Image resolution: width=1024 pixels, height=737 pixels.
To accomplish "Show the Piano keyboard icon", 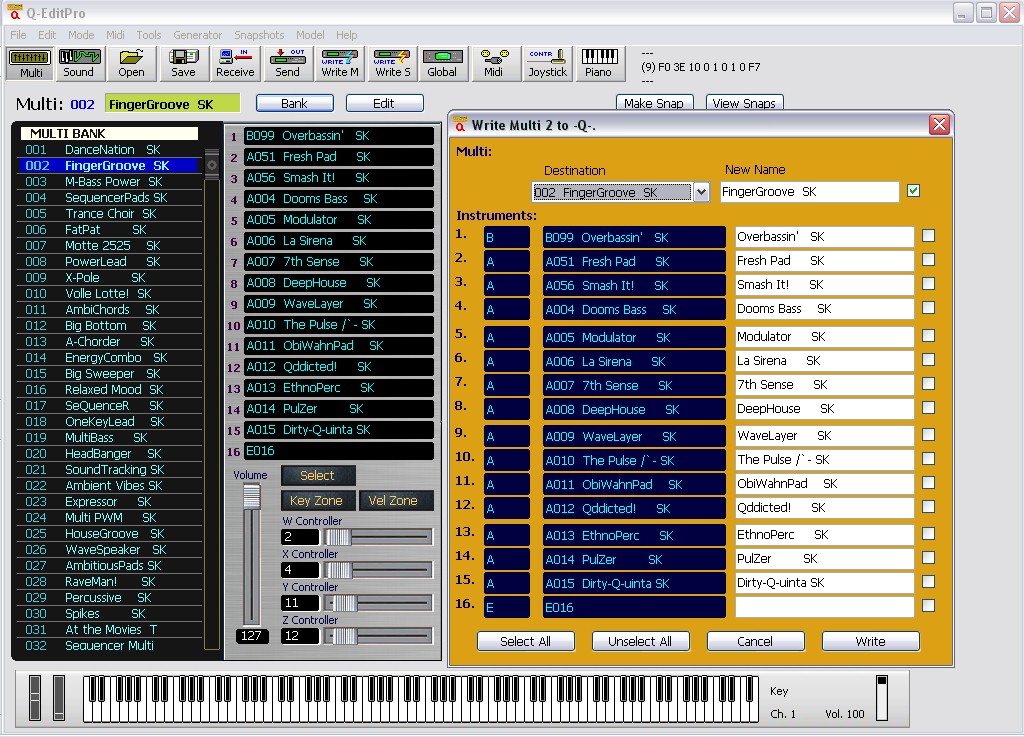I will 598,63.
